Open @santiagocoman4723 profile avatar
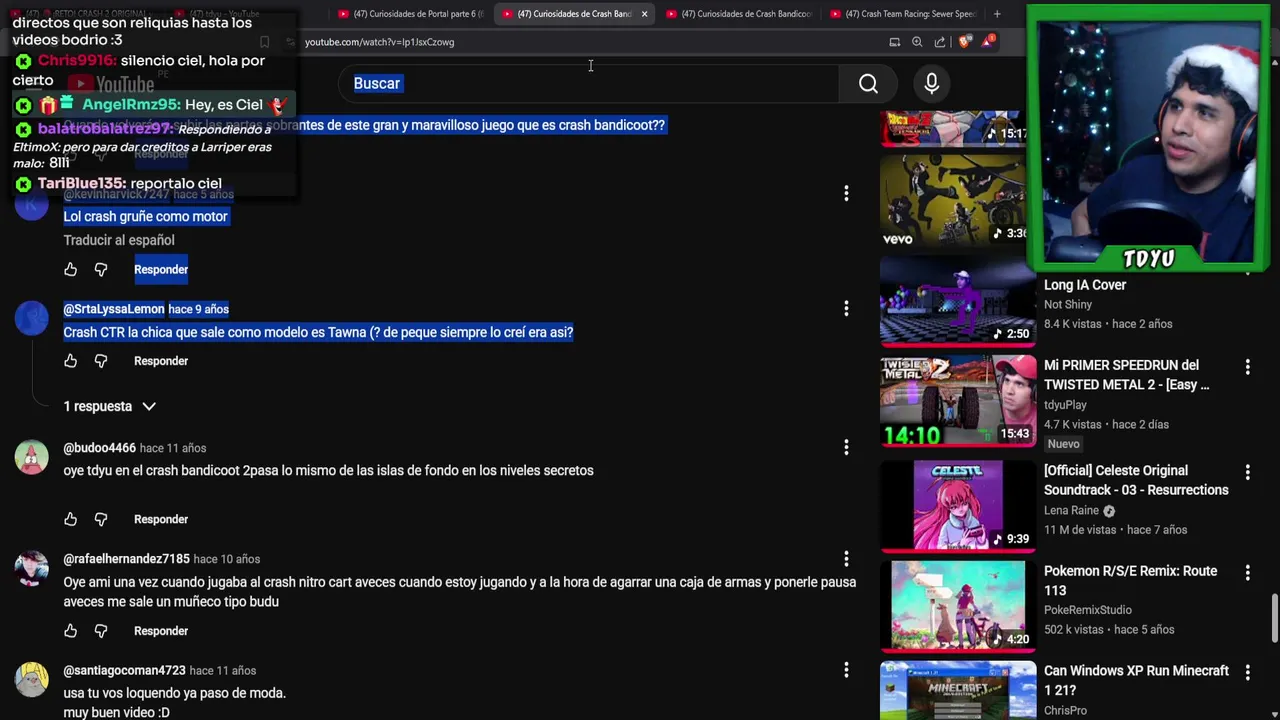Image resolution: width=1280 pixels, height=720 pixels. coord(31,680)
